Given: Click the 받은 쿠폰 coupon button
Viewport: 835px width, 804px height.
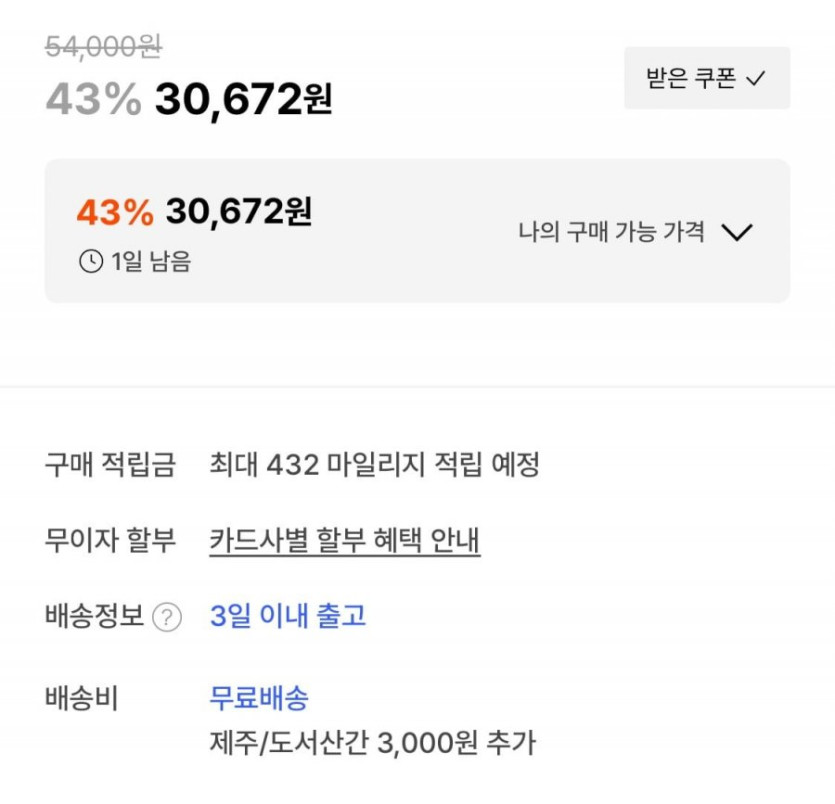Looking at the screenshot, I should tap(706, 78).
